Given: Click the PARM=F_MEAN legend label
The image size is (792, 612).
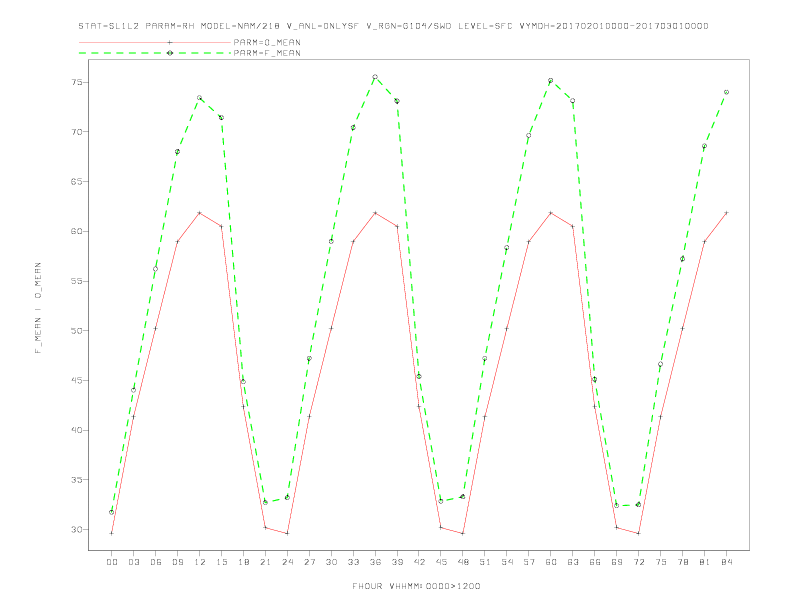Looking at the screenshot, I should point(267,53).
